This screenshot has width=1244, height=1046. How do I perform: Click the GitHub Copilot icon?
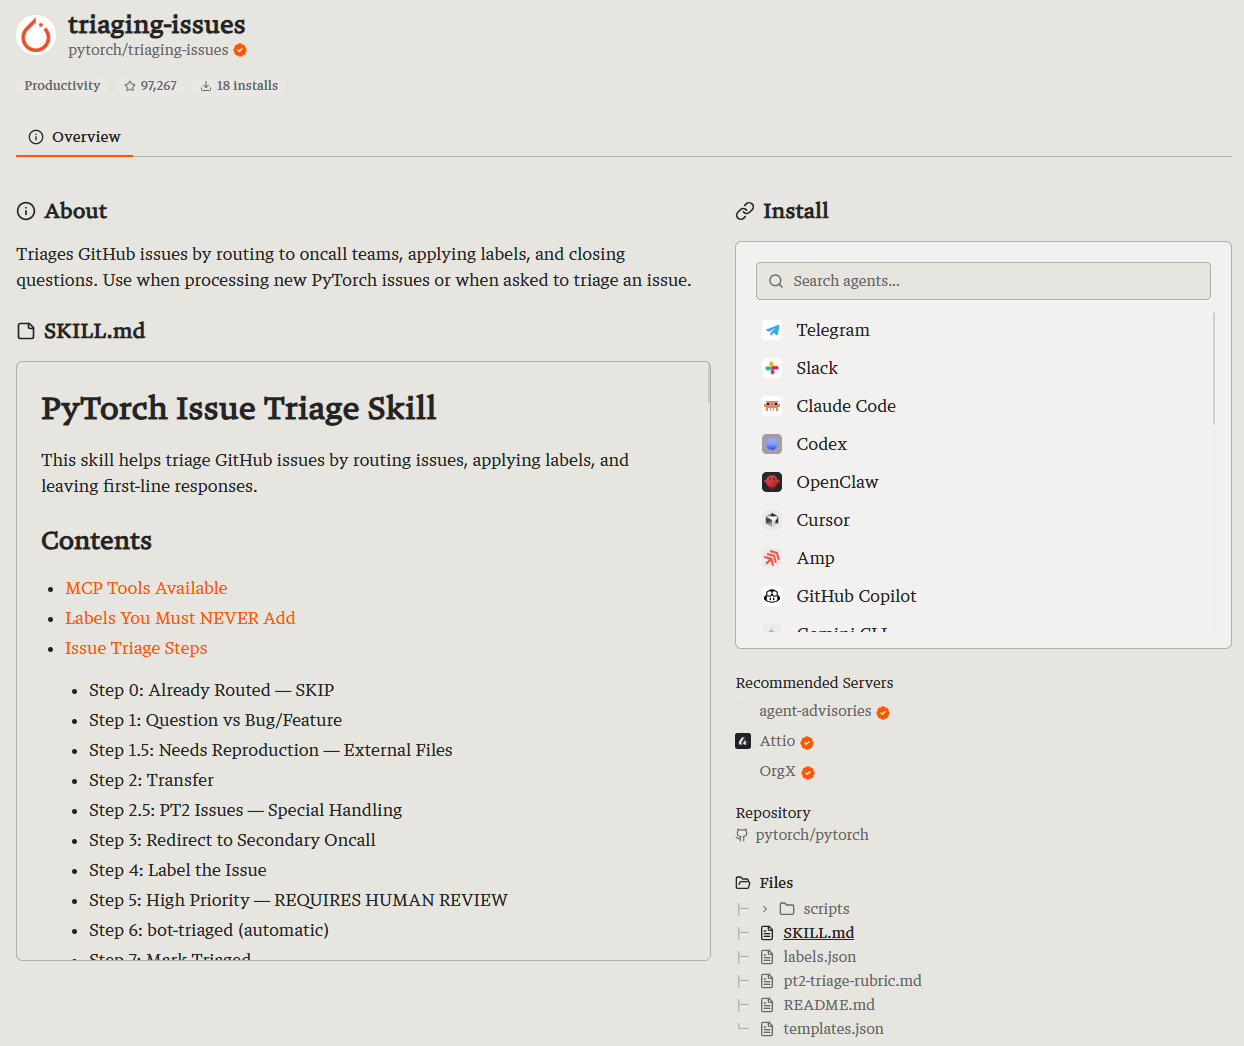click(772, 596)
